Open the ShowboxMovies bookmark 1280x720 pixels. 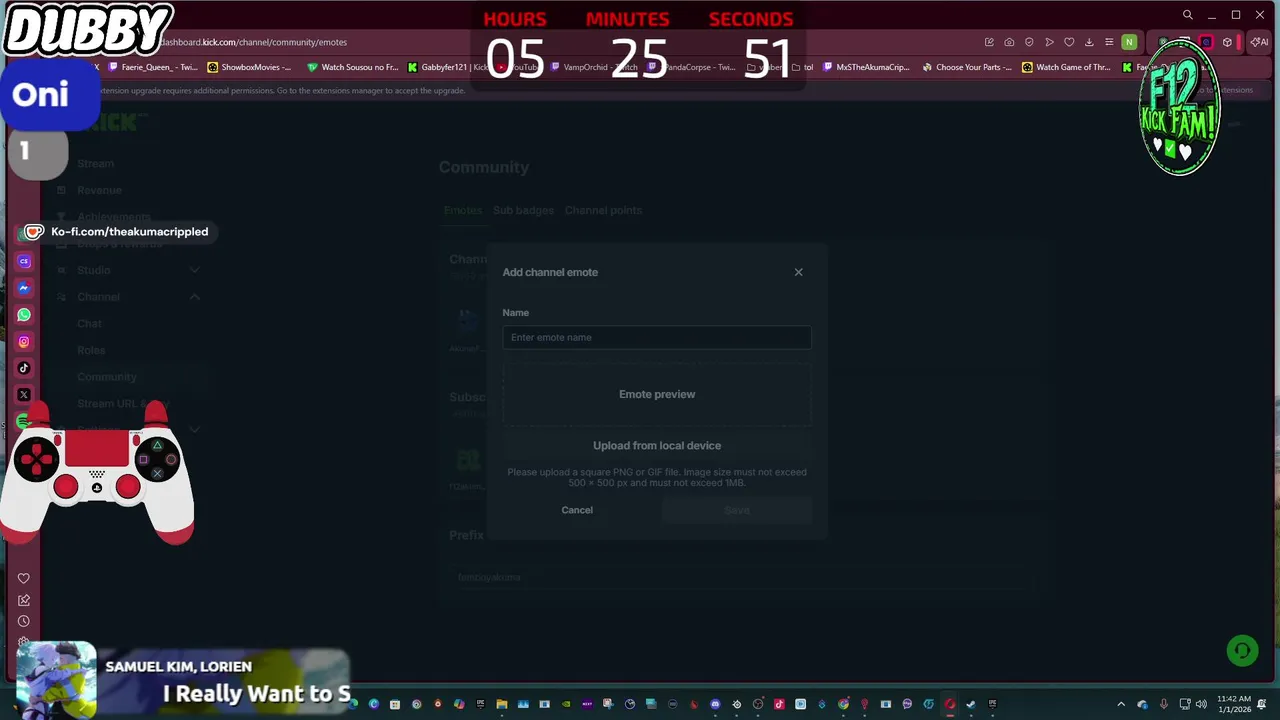249,67
